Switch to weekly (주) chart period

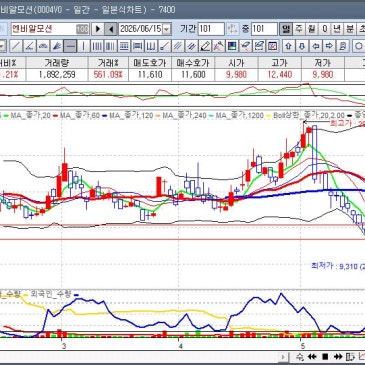(x=299, y=29)
